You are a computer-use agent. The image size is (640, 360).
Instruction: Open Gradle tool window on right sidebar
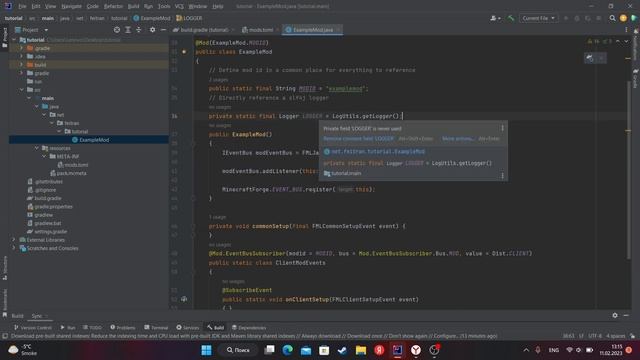click(x=636, y=78)
